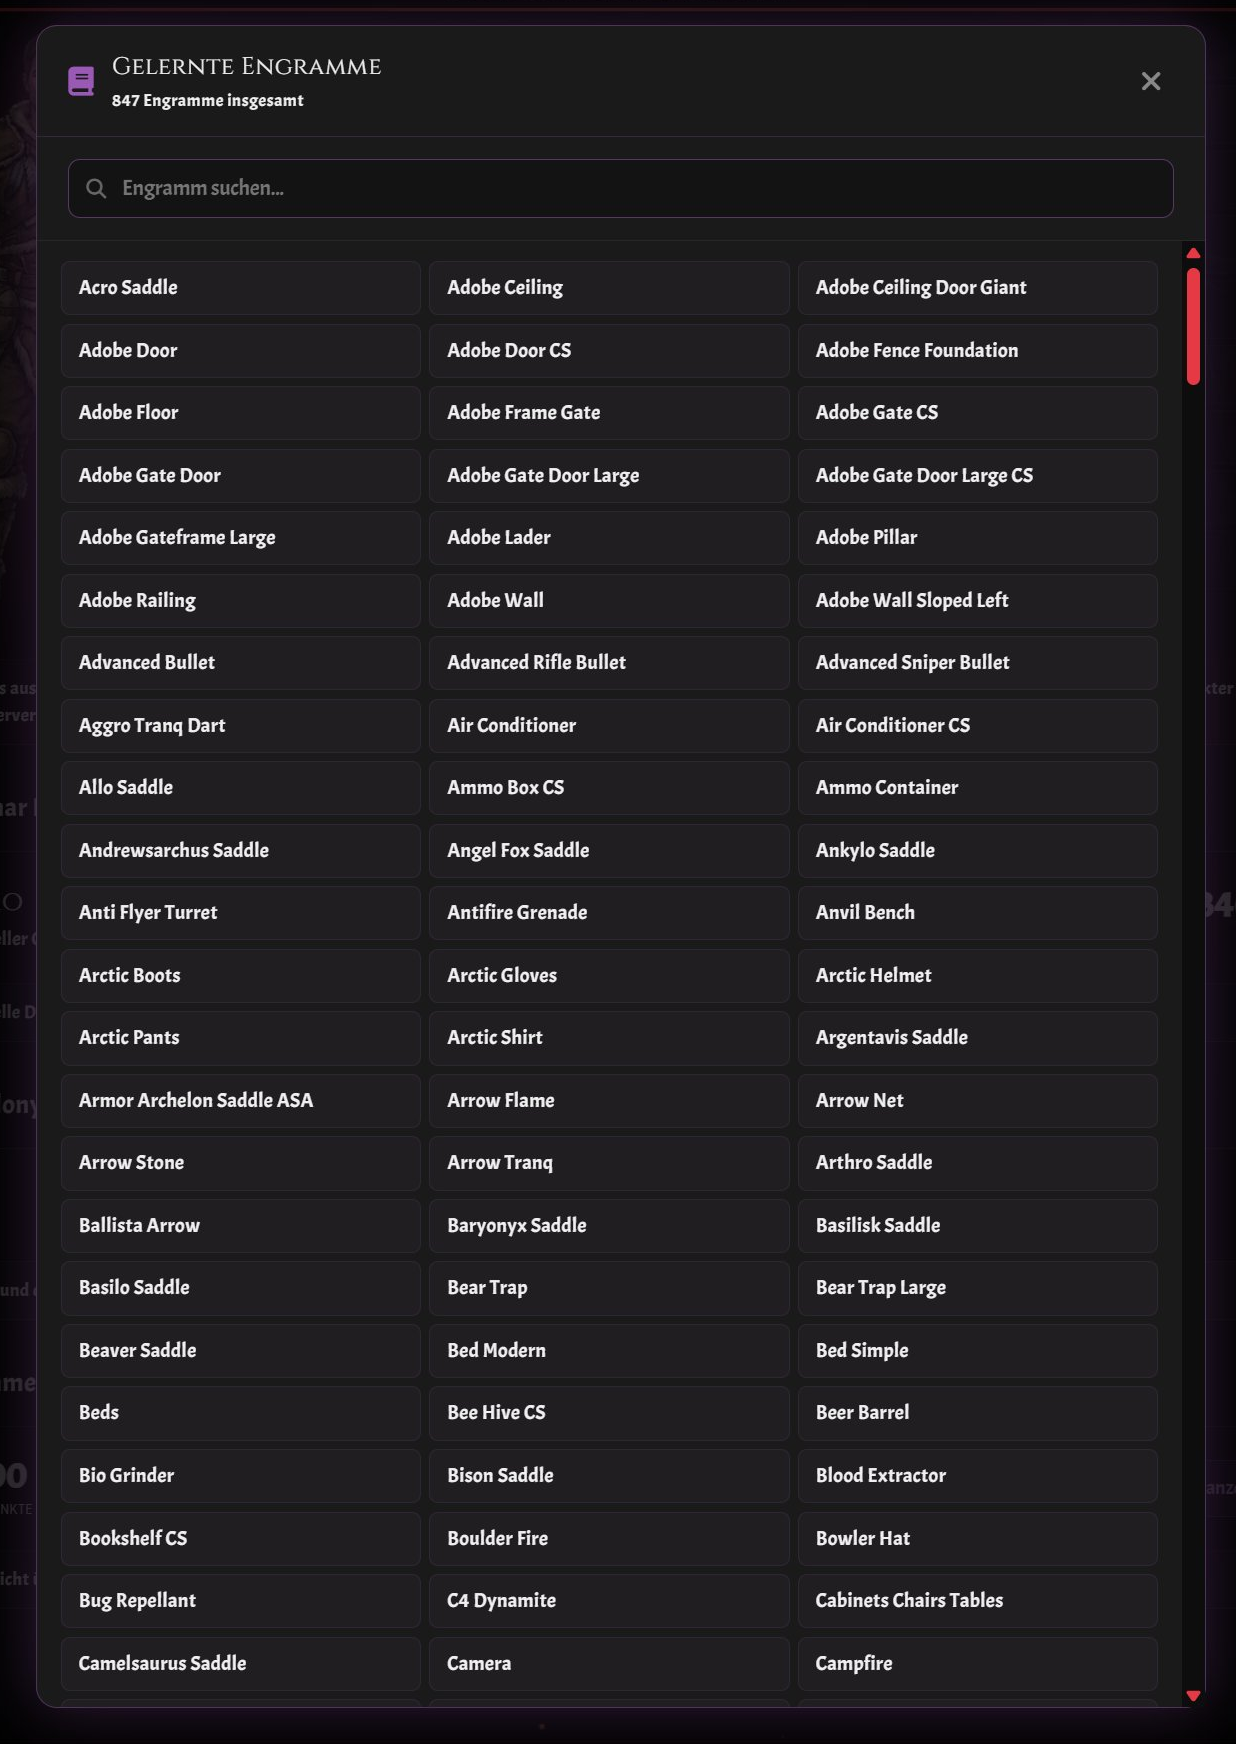
Task: Select the Adobe Ceiling engram
Action: pos(609,288)
